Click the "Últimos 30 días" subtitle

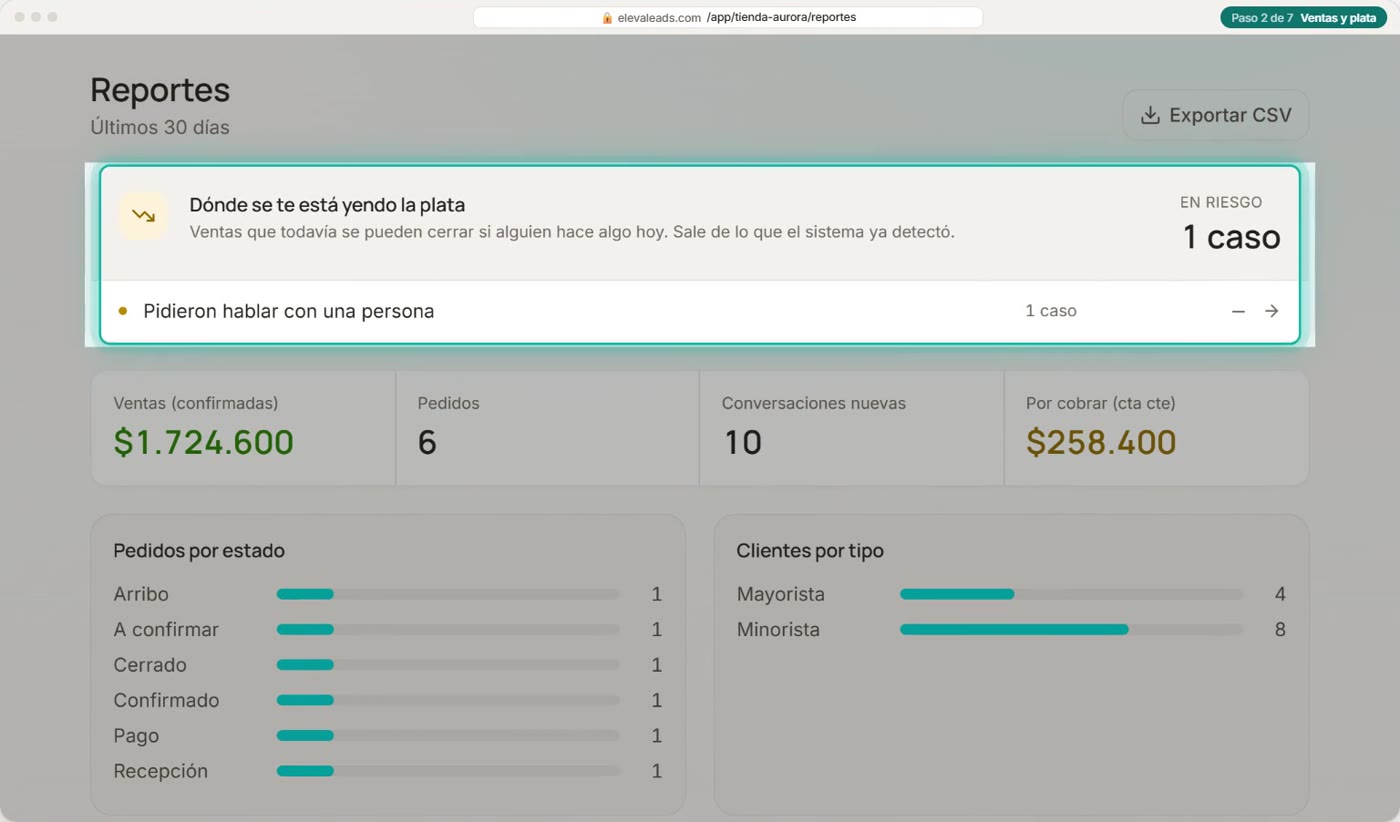(x=160, y=128)
